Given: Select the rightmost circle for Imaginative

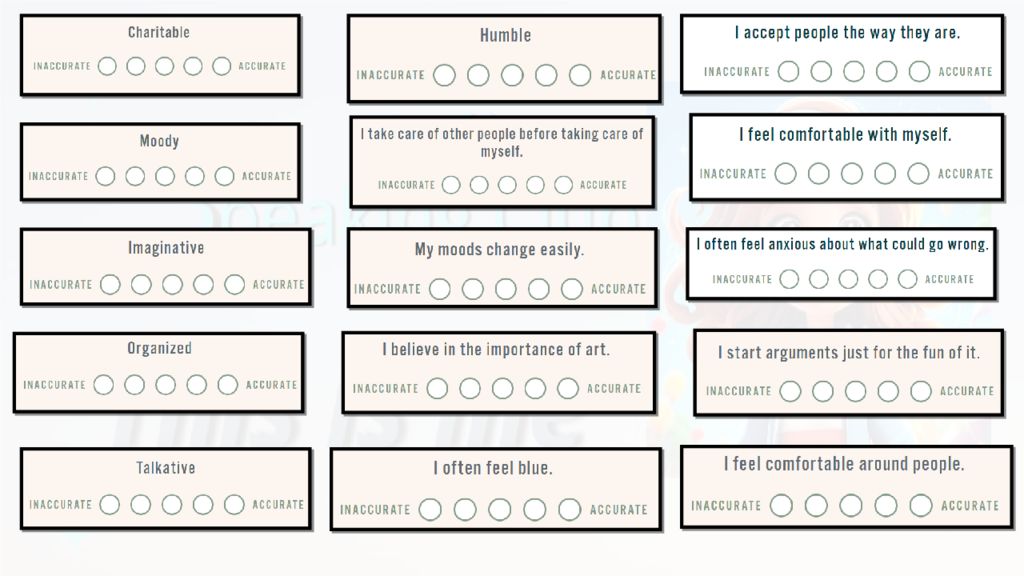Looking at the screenshot, I should 235,285.
